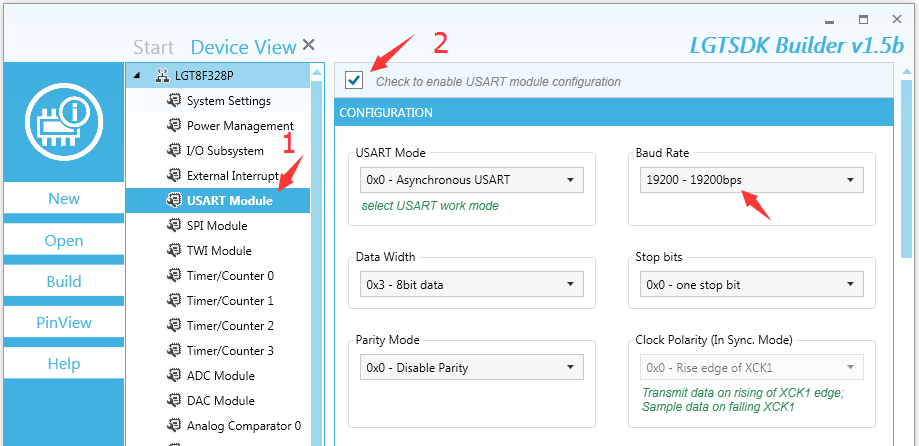Click the Power Management chip icon

click(173, 125)
